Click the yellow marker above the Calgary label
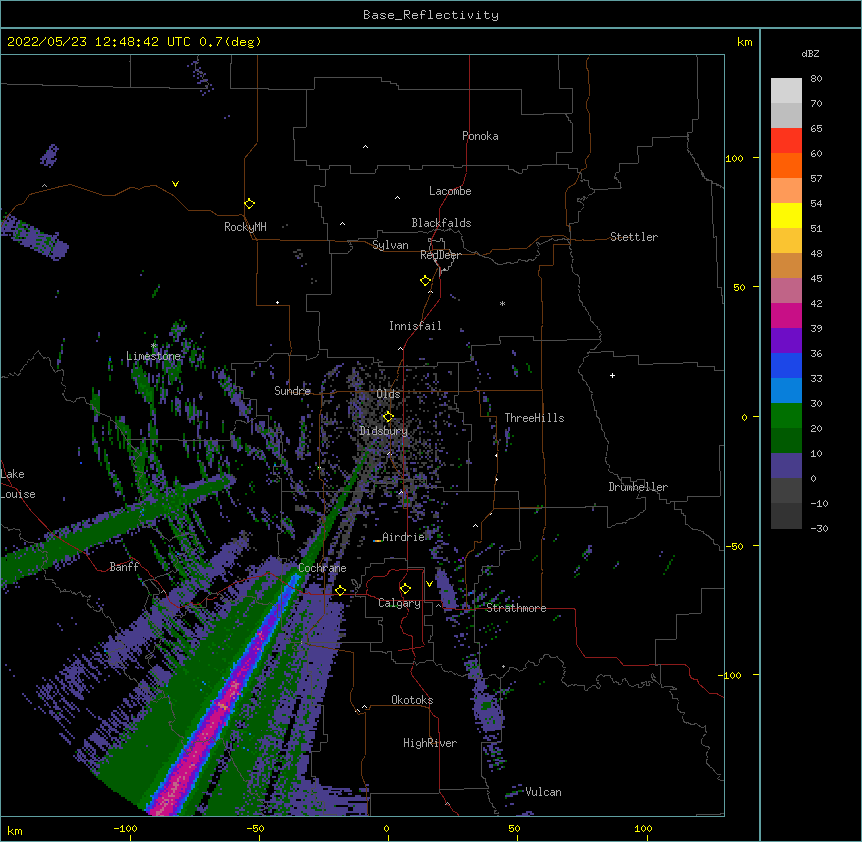 [405, 589]
